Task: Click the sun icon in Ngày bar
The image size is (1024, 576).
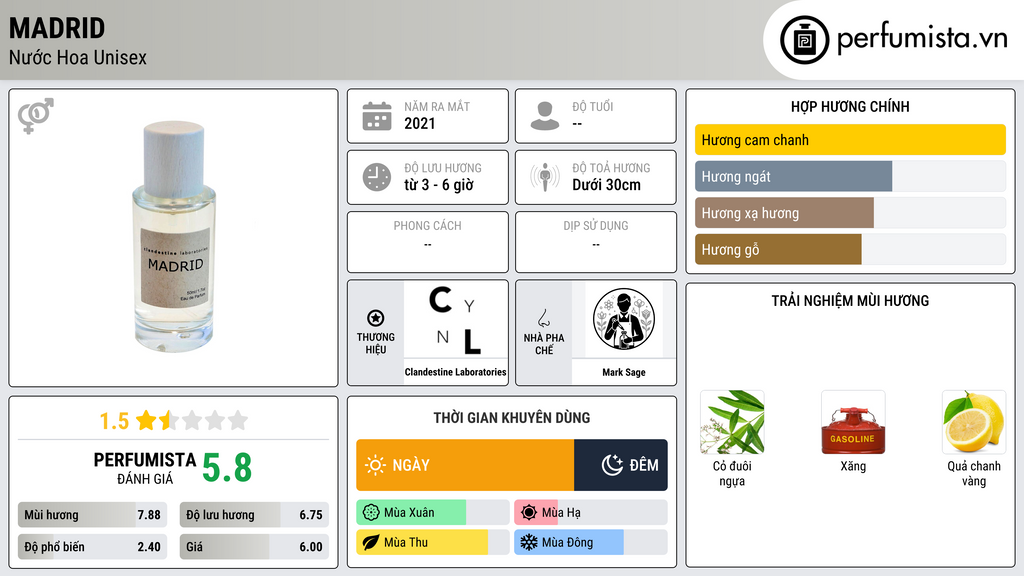Action: [375, 465]
